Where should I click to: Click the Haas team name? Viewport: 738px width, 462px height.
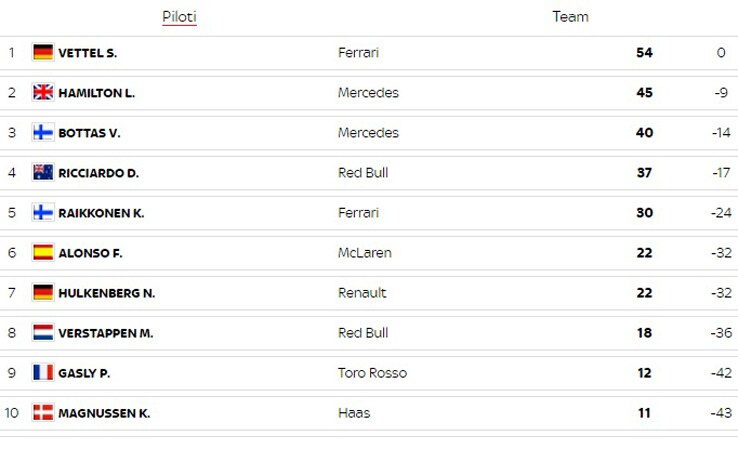point(354,413)
